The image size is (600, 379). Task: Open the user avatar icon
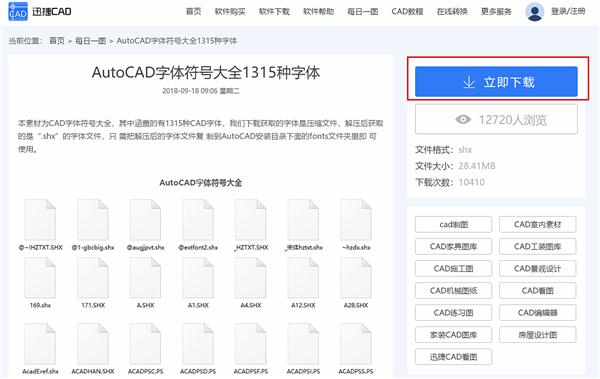[x=535, y=11]
